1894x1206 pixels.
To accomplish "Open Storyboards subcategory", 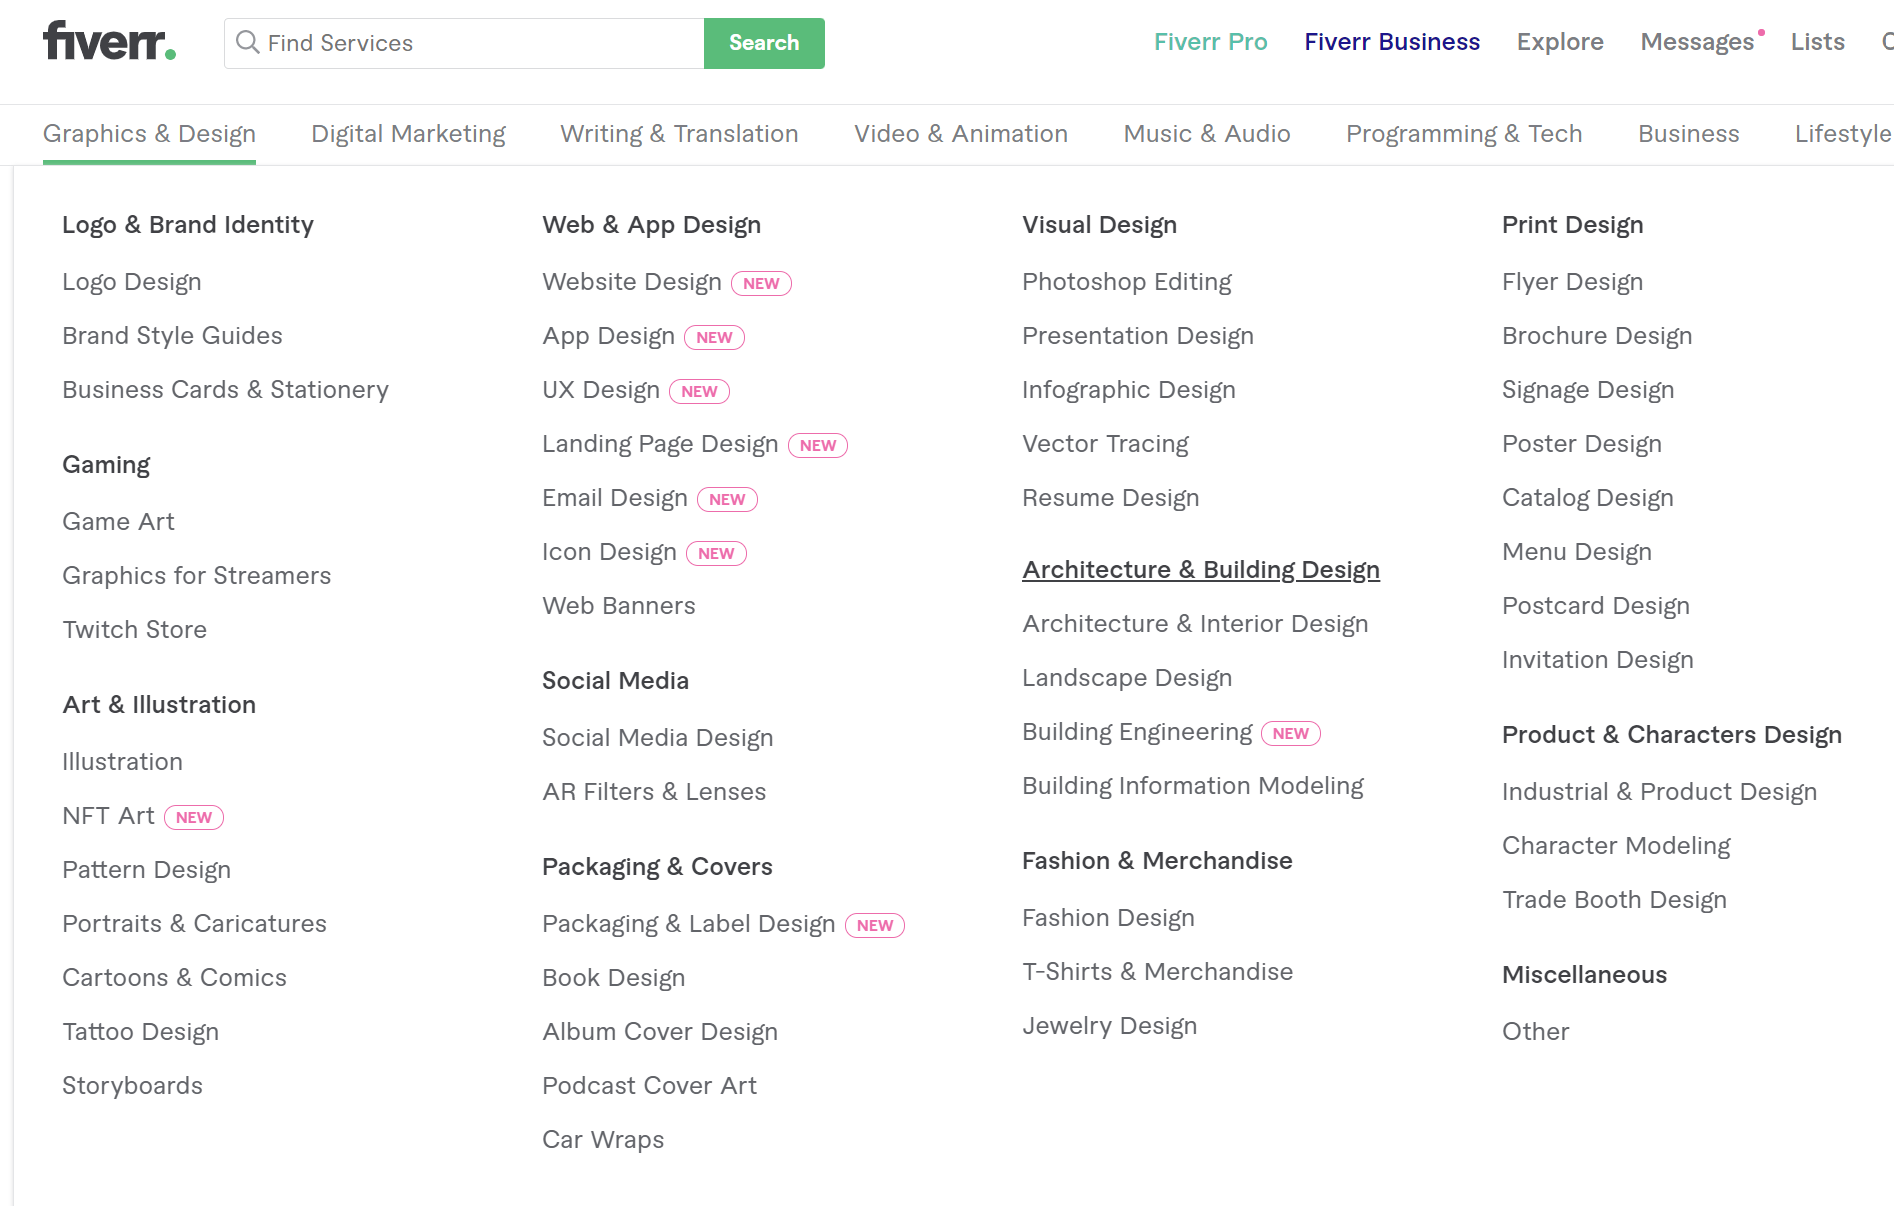I will pyautogui.click(x=132, y=1086).
